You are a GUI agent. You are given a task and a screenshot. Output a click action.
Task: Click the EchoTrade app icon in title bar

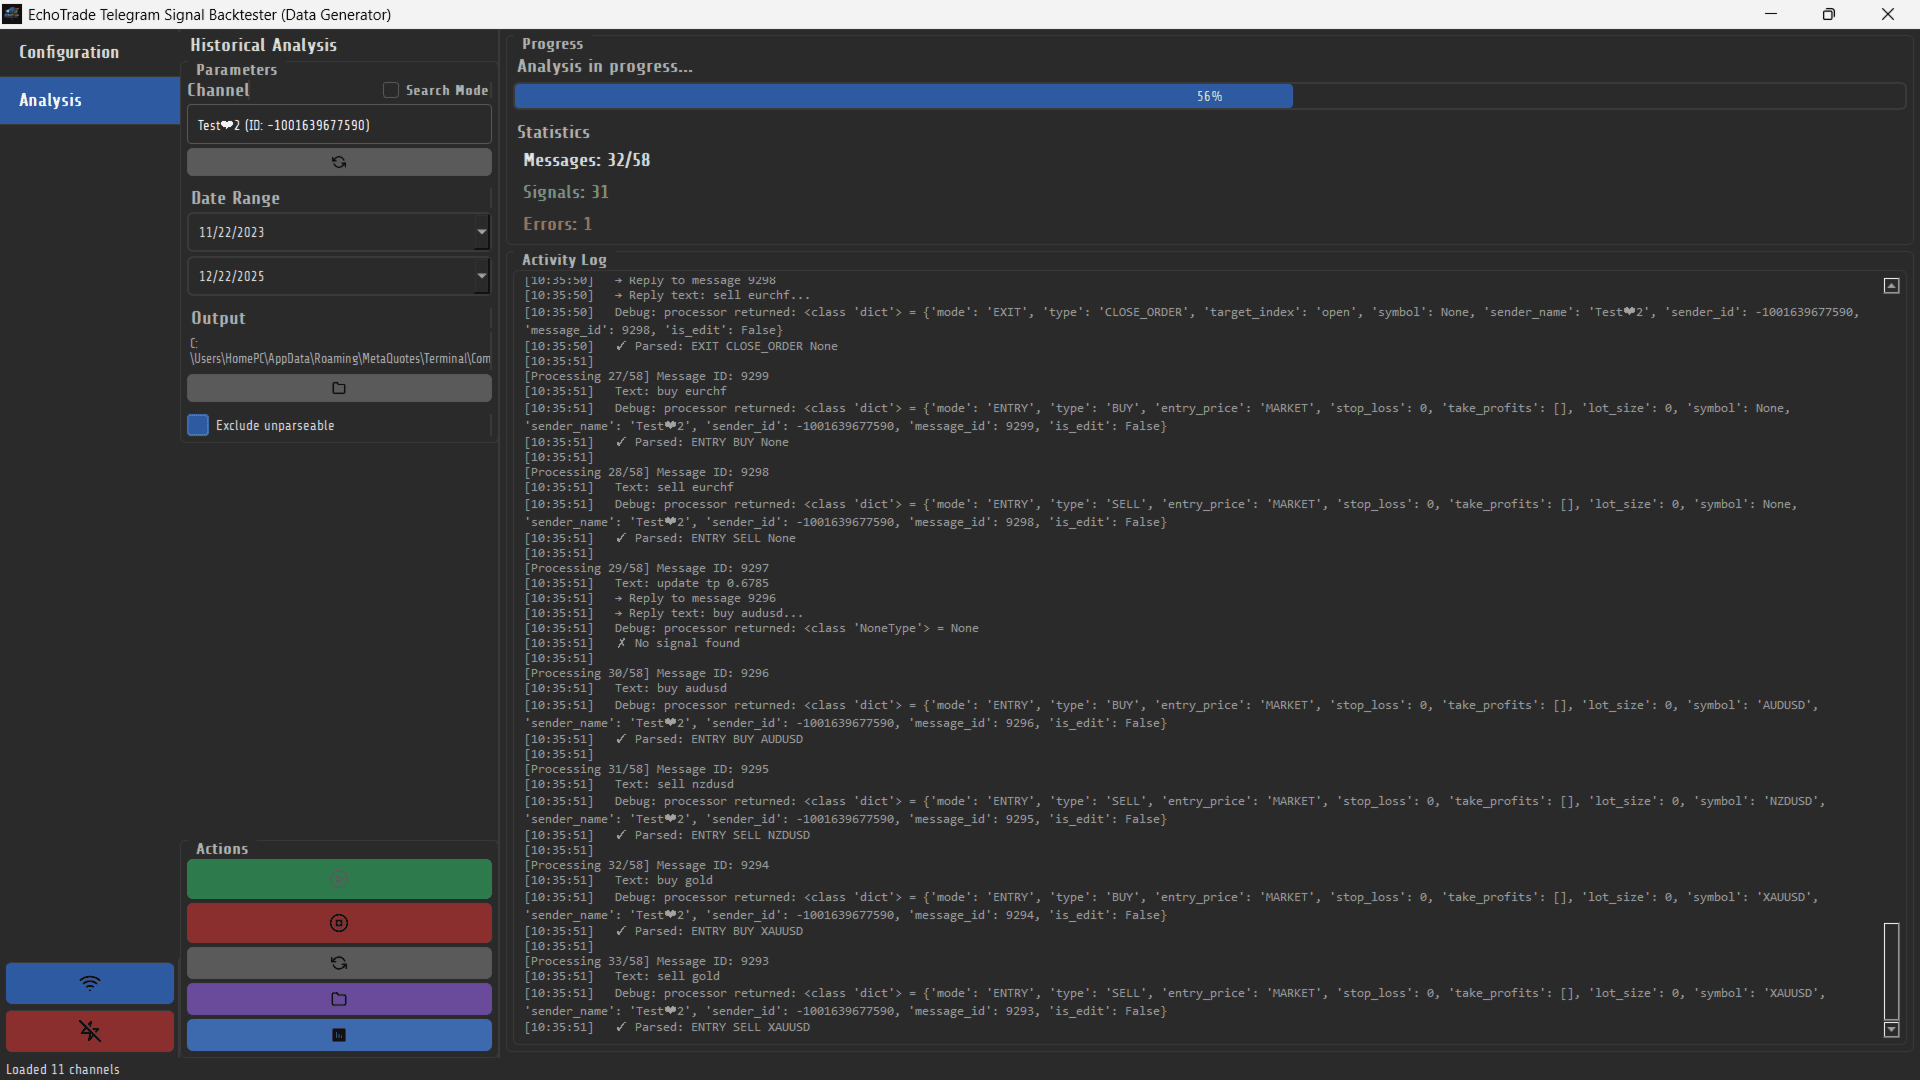coord(12,14)
